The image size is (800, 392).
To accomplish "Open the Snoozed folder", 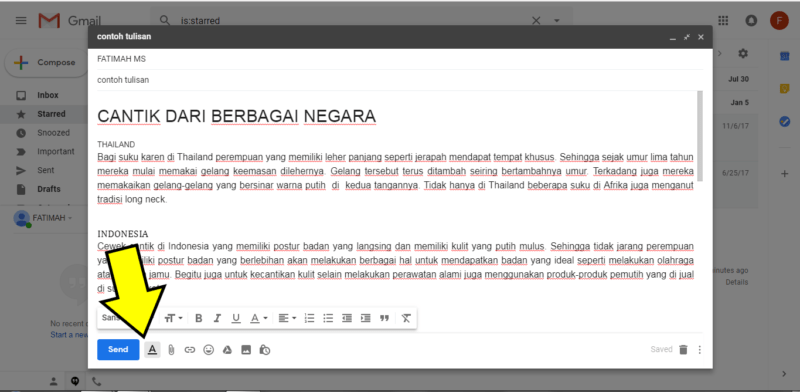I will (x=53, y=133).
